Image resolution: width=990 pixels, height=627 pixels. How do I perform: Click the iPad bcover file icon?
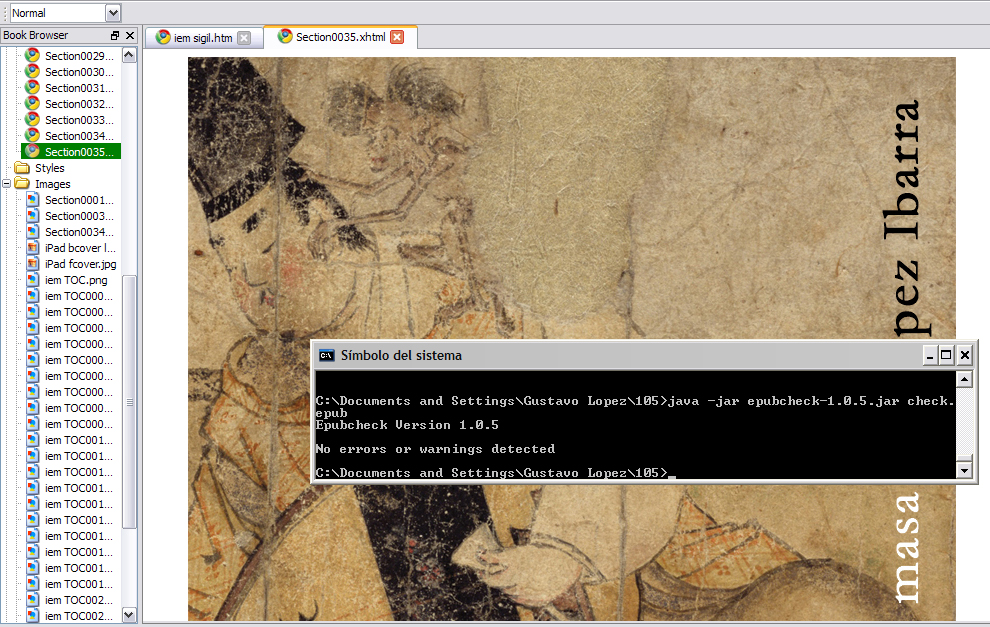33,248
